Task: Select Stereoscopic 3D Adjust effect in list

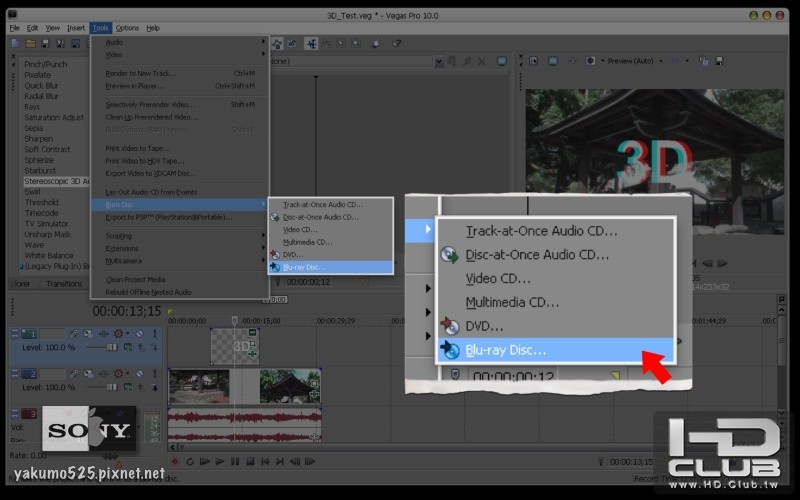Action: (x=57, y=181)
